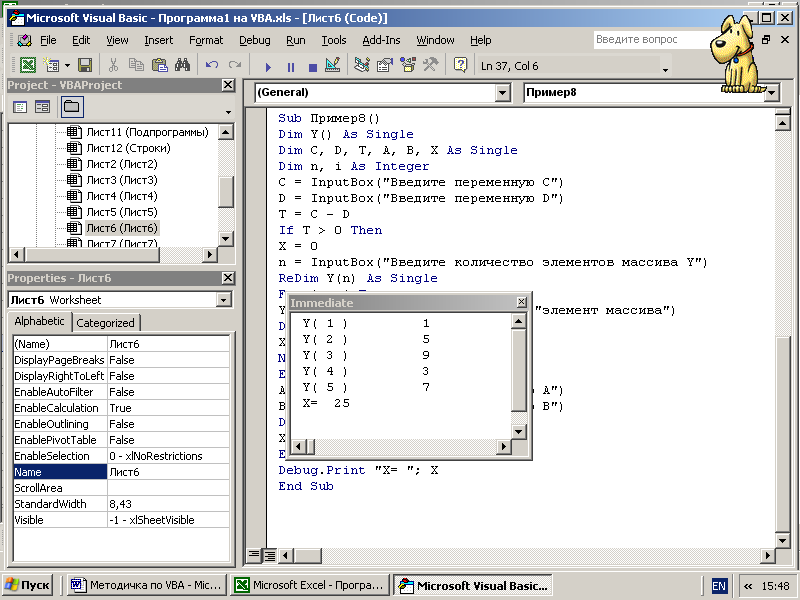This screenshot has width=800, height=600.
Task: Click Immediate window scroll down arrow
Action: click(519, 432)
